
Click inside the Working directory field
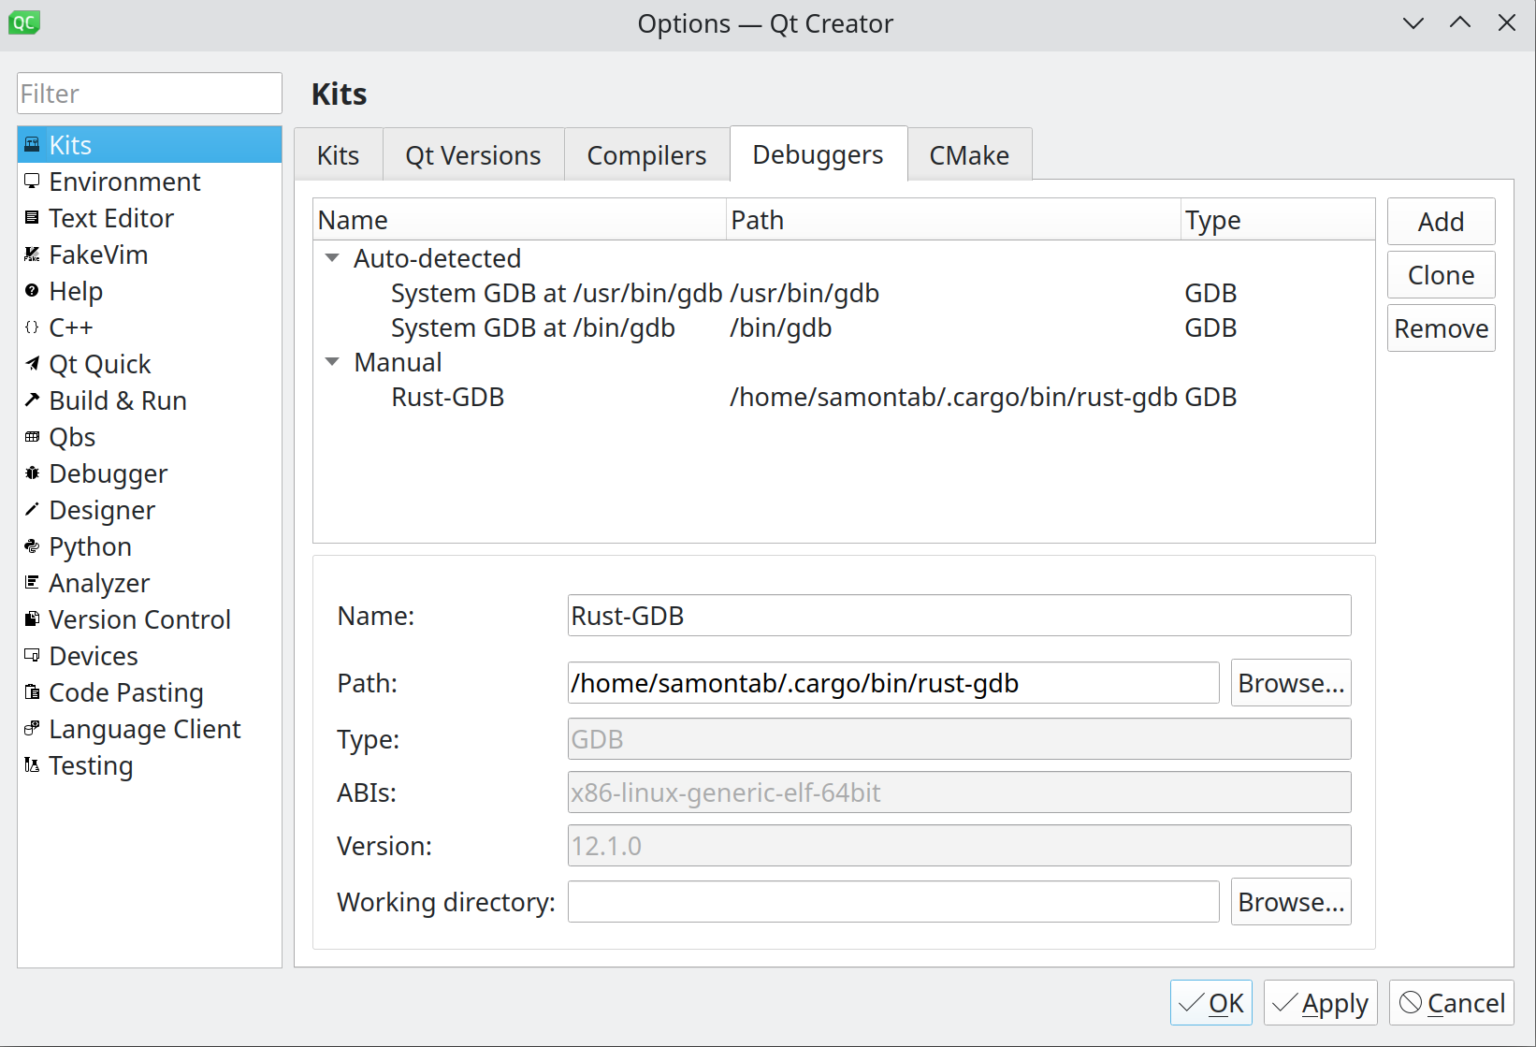(x=892, y=901)
